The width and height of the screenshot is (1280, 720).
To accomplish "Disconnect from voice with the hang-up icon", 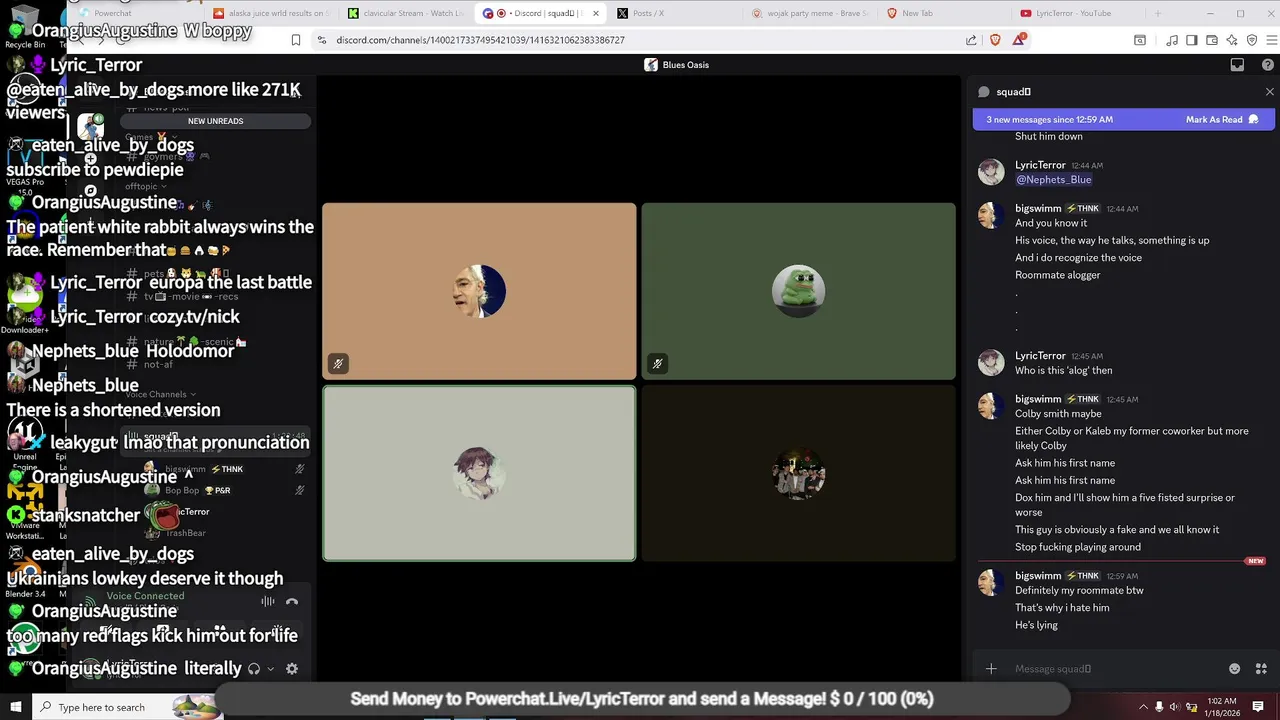I will (x=292, y=602).
